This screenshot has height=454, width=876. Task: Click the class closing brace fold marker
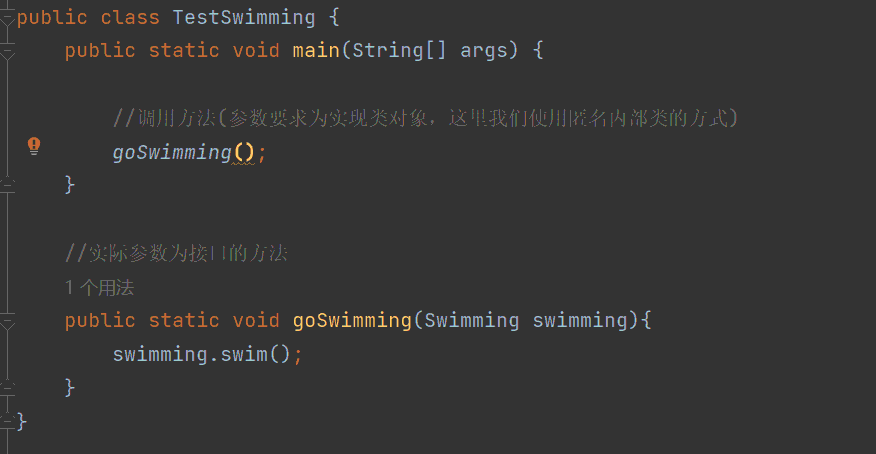tap(7, 421)
